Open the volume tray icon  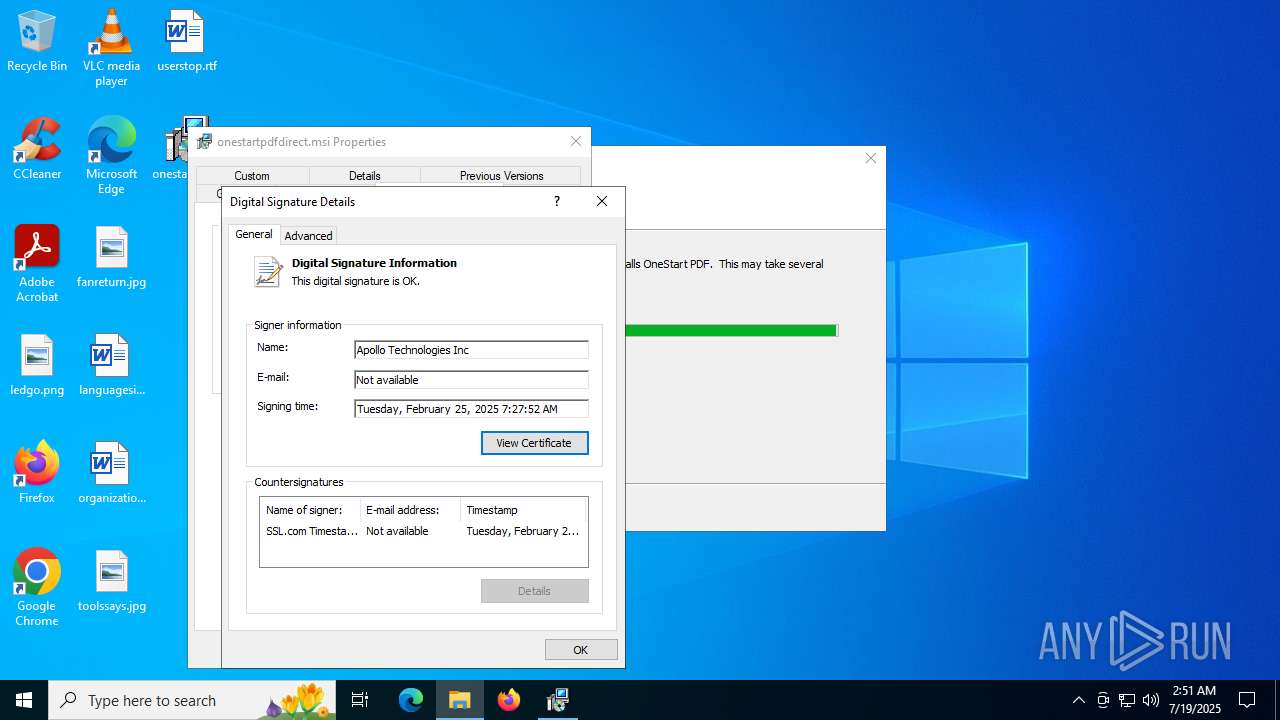(x=1151, y=700)
